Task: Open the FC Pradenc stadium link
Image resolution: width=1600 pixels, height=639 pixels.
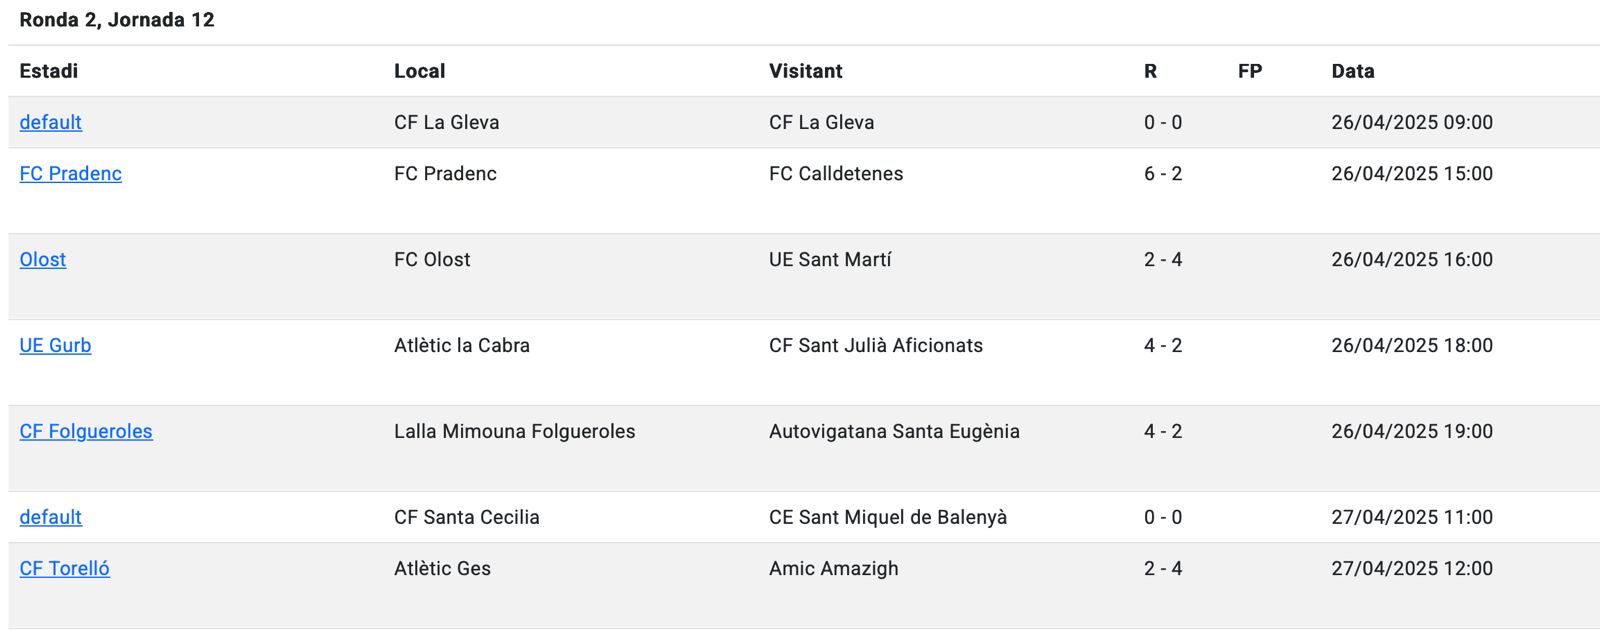Action: pos(70,173)
